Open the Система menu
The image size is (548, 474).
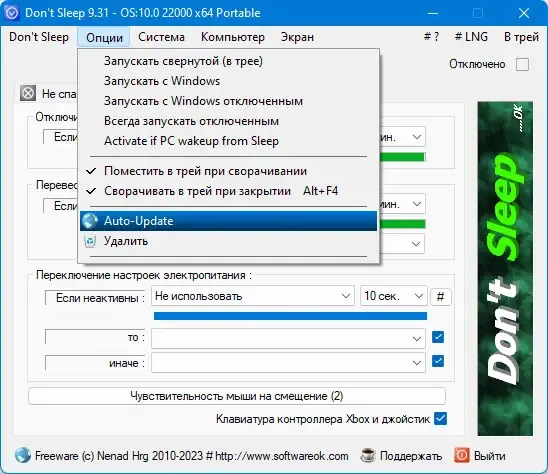tap(161, 37)
